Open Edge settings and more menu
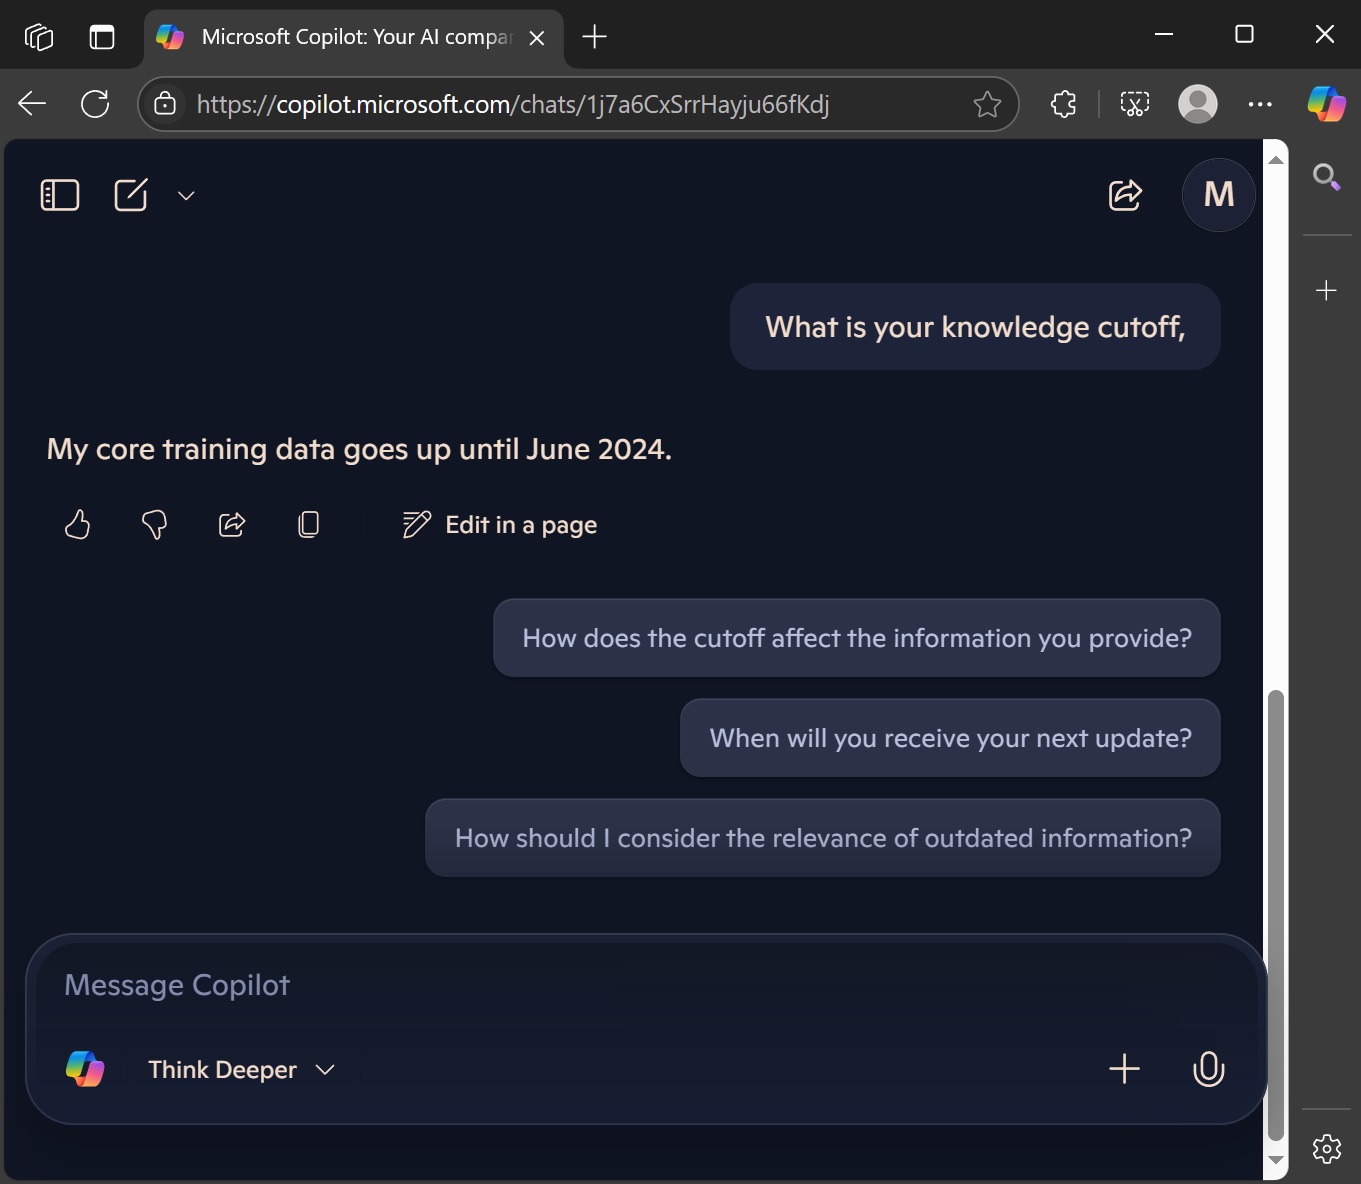The height and width of the screenshot is (1184, 1361). point(1260,104)
